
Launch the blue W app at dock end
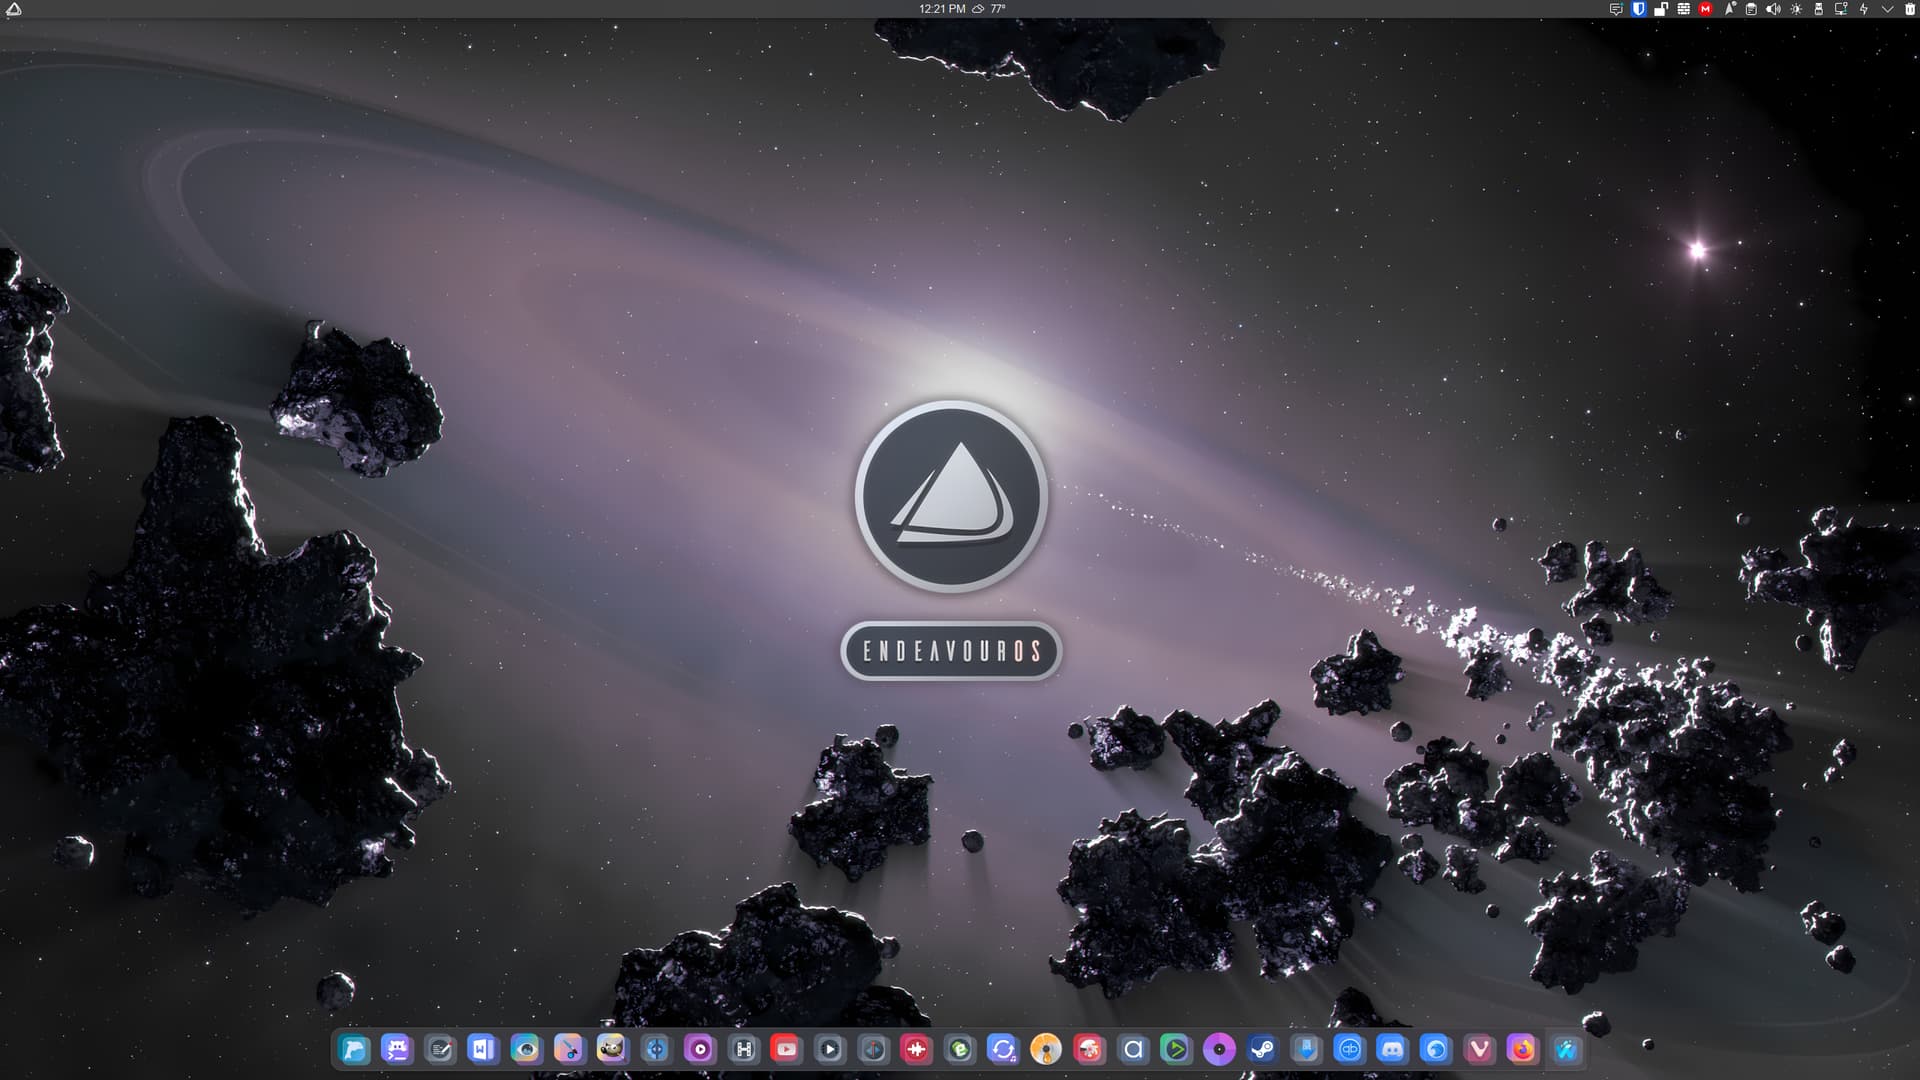point(1565,1049)
